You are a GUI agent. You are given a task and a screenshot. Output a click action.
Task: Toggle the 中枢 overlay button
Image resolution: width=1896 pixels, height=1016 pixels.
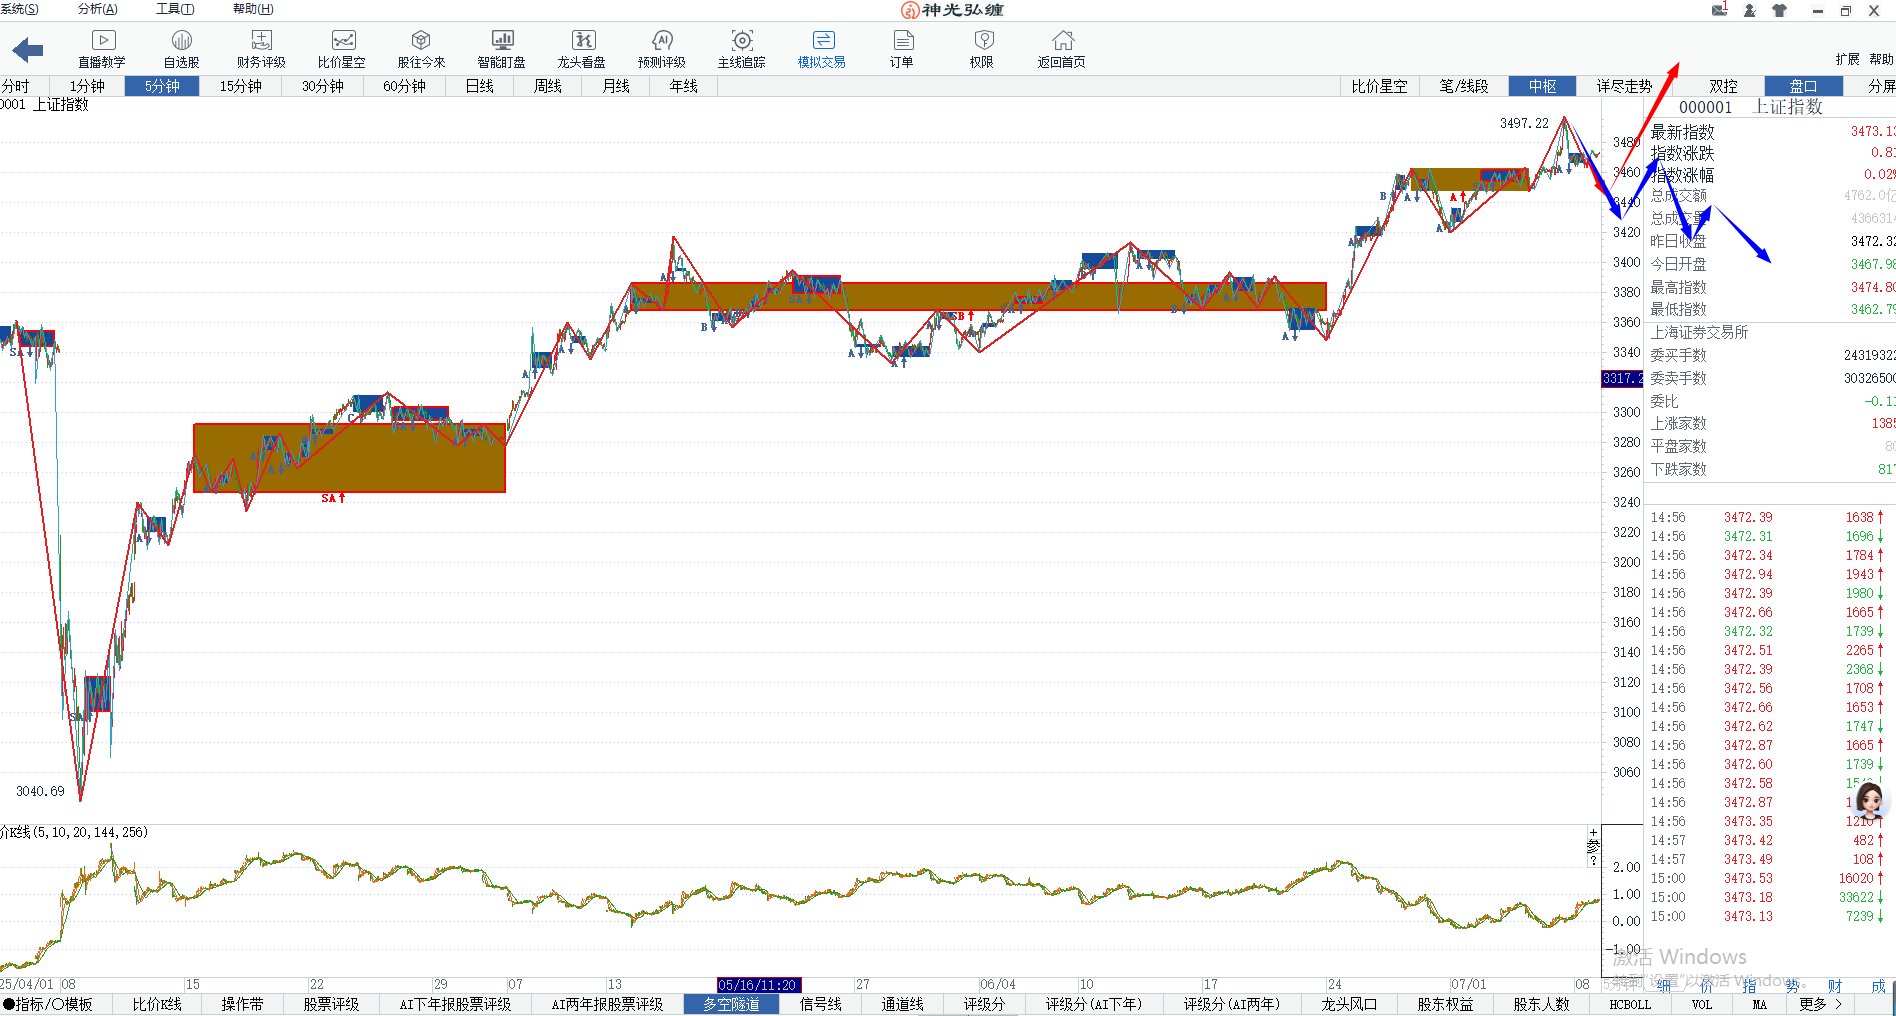tap(1542, 86)
